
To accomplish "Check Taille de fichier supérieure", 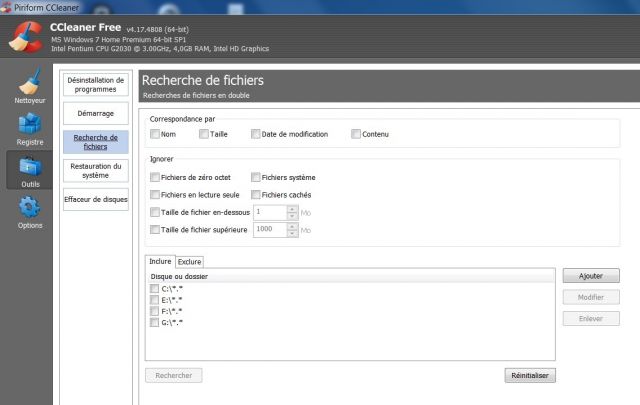I will tap(155, 229).
